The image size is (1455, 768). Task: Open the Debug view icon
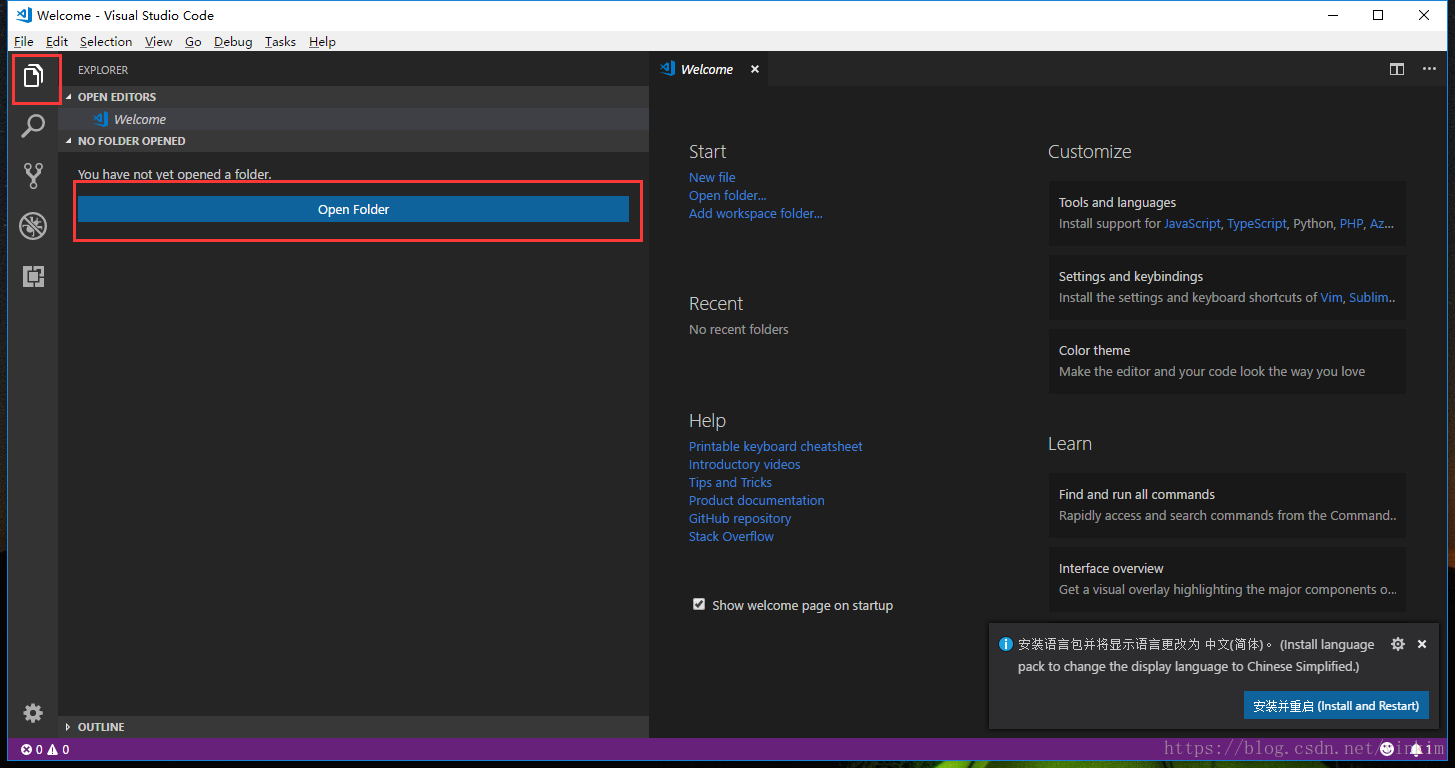coord(34,226)
